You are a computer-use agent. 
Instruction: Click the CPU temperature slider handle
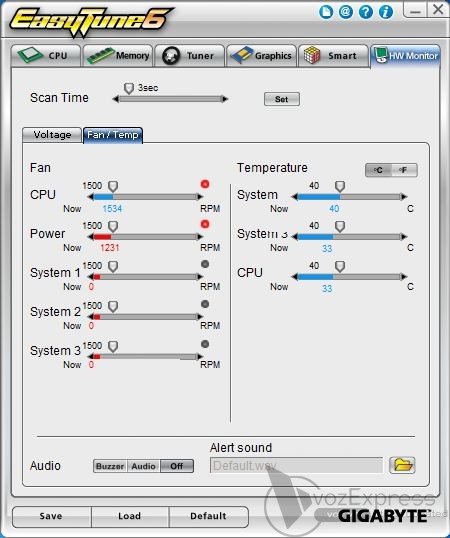340,266
